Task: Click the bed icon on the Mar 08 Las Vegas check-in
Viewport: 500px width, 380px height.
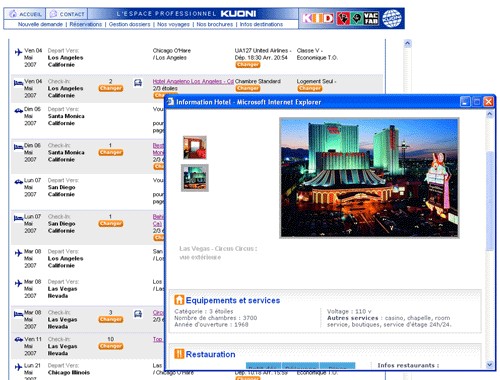Action: 18,314
